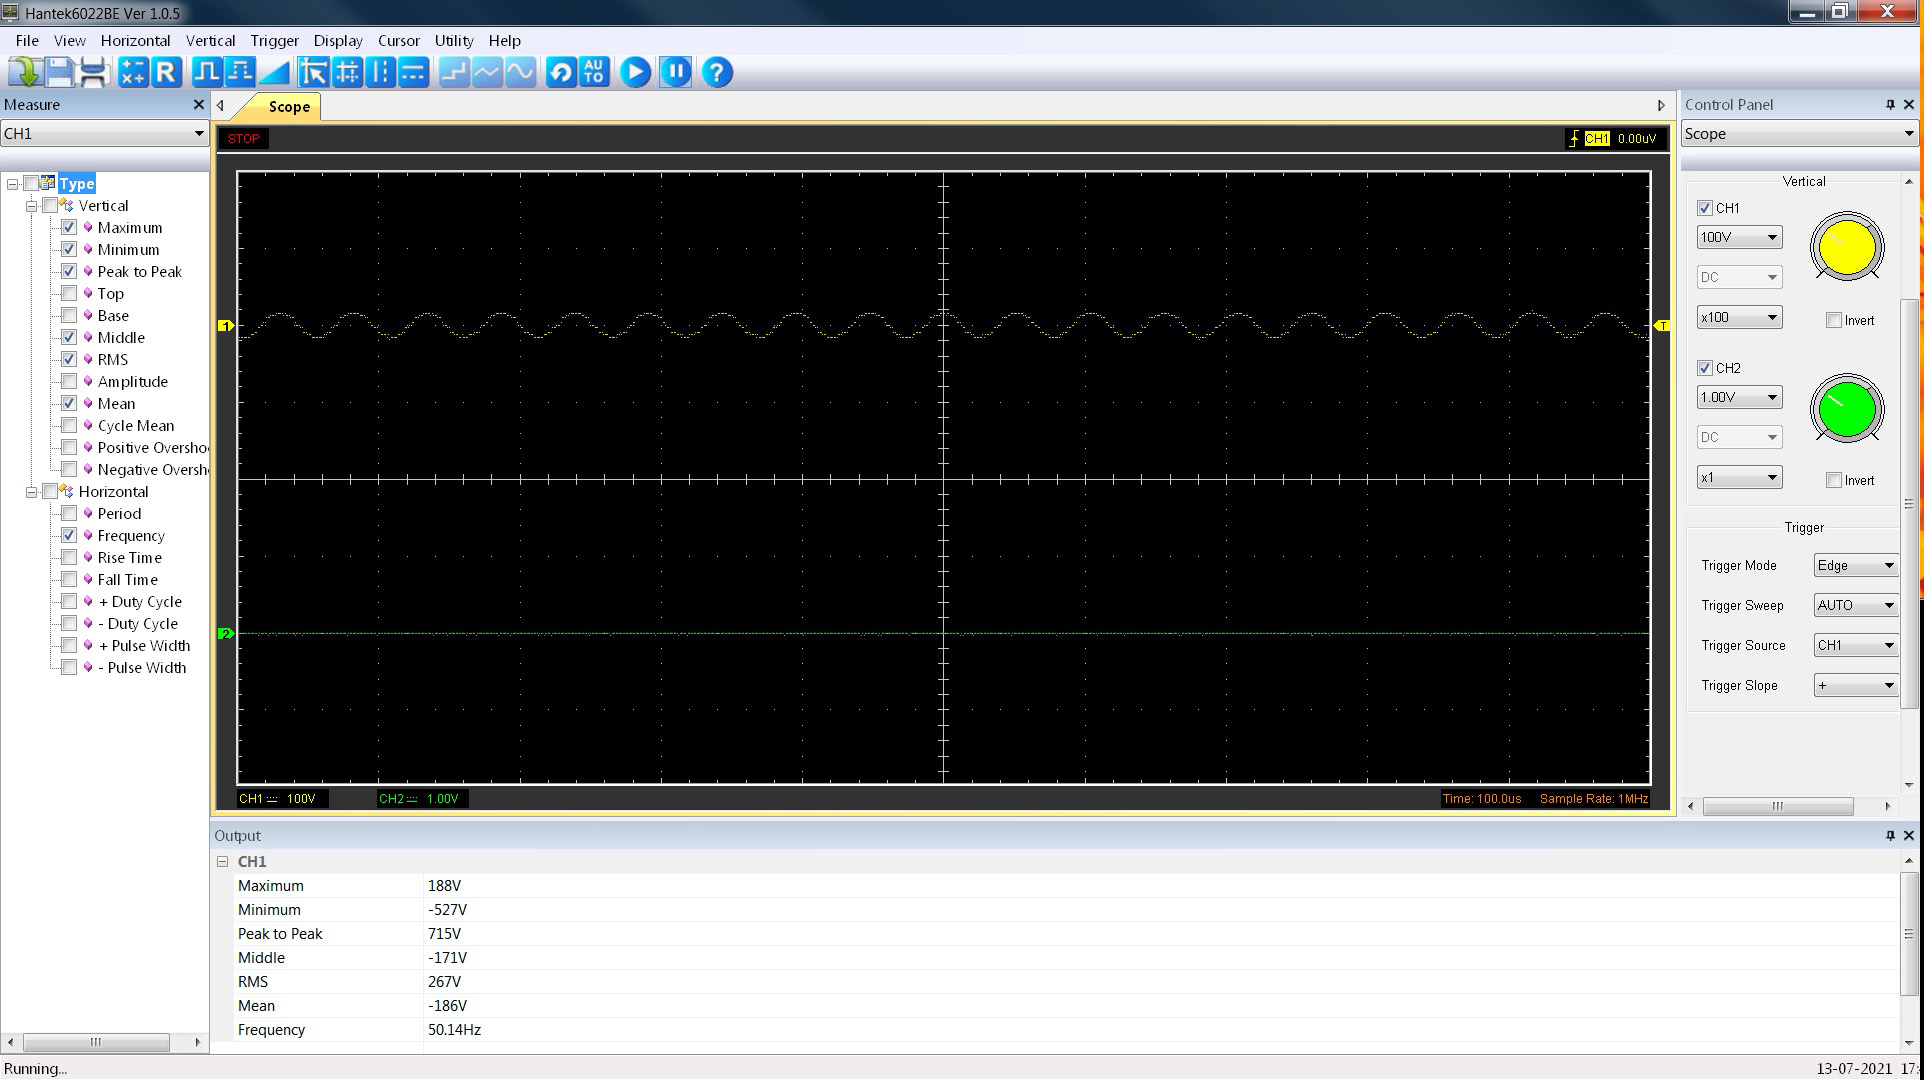1924x1080 pixels.
Task: Uncheck the Peak to Peak measurement
Action: 69,271
